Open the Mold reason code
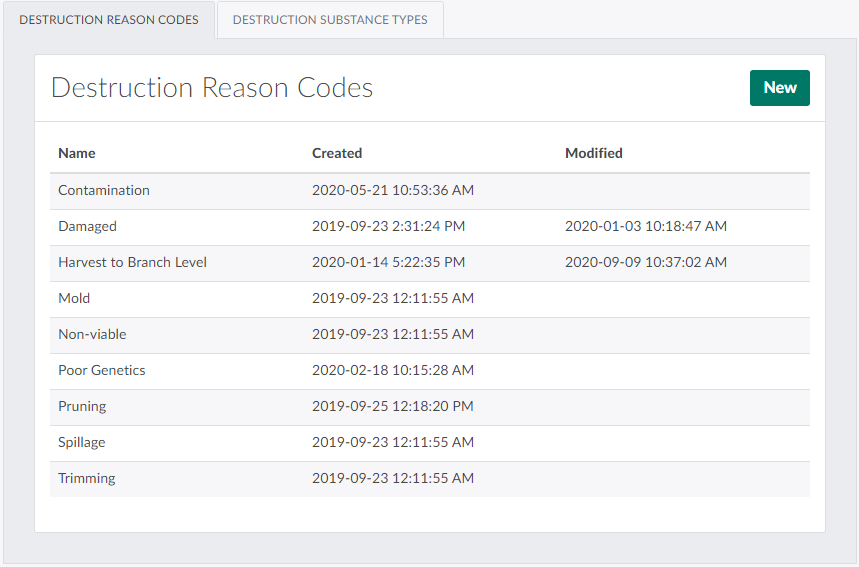Image resolution: width=859 pixels, height=567 pixels. coord(74,298)
